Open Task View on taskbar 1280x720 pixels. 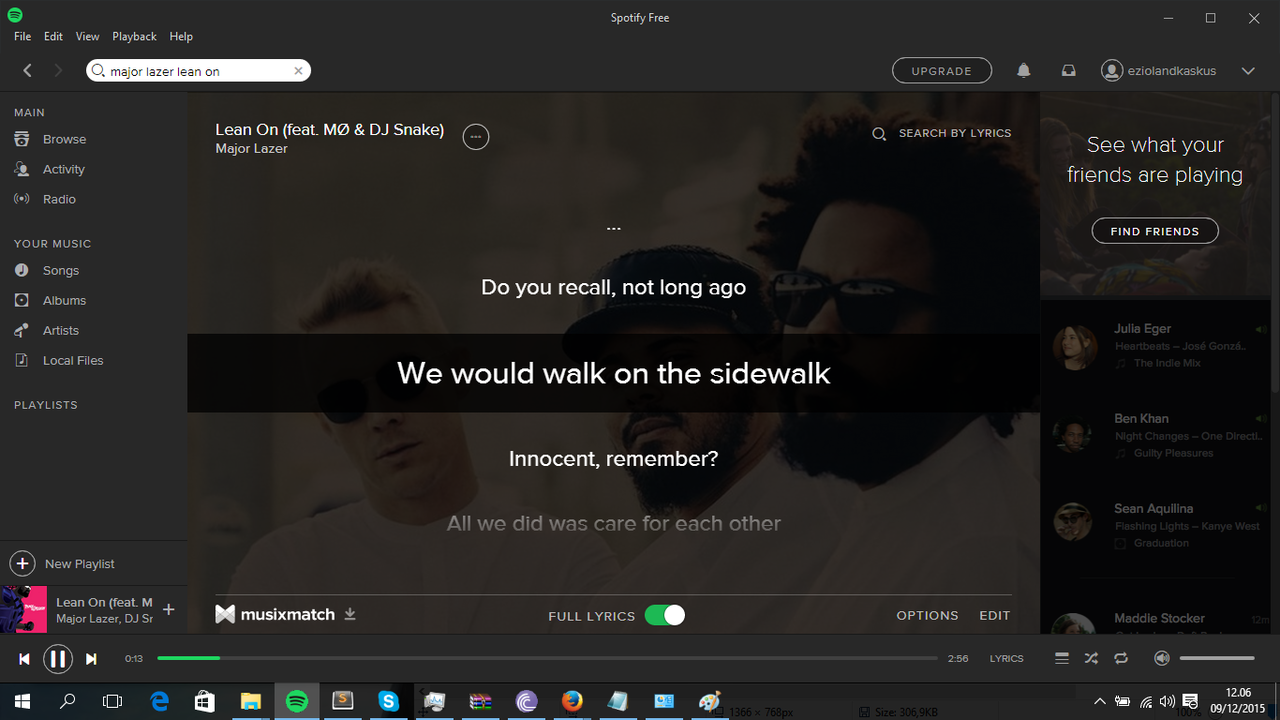pyautogui.click(x=113, y=702)
